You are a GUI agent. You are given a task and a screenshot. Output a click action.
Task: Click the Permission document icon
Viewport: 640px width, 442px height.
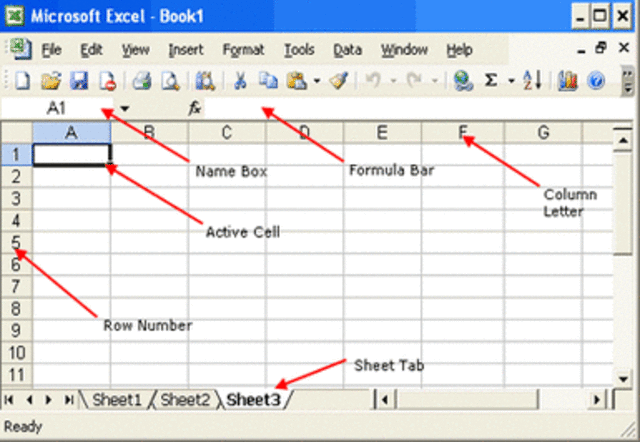point(108,80)
